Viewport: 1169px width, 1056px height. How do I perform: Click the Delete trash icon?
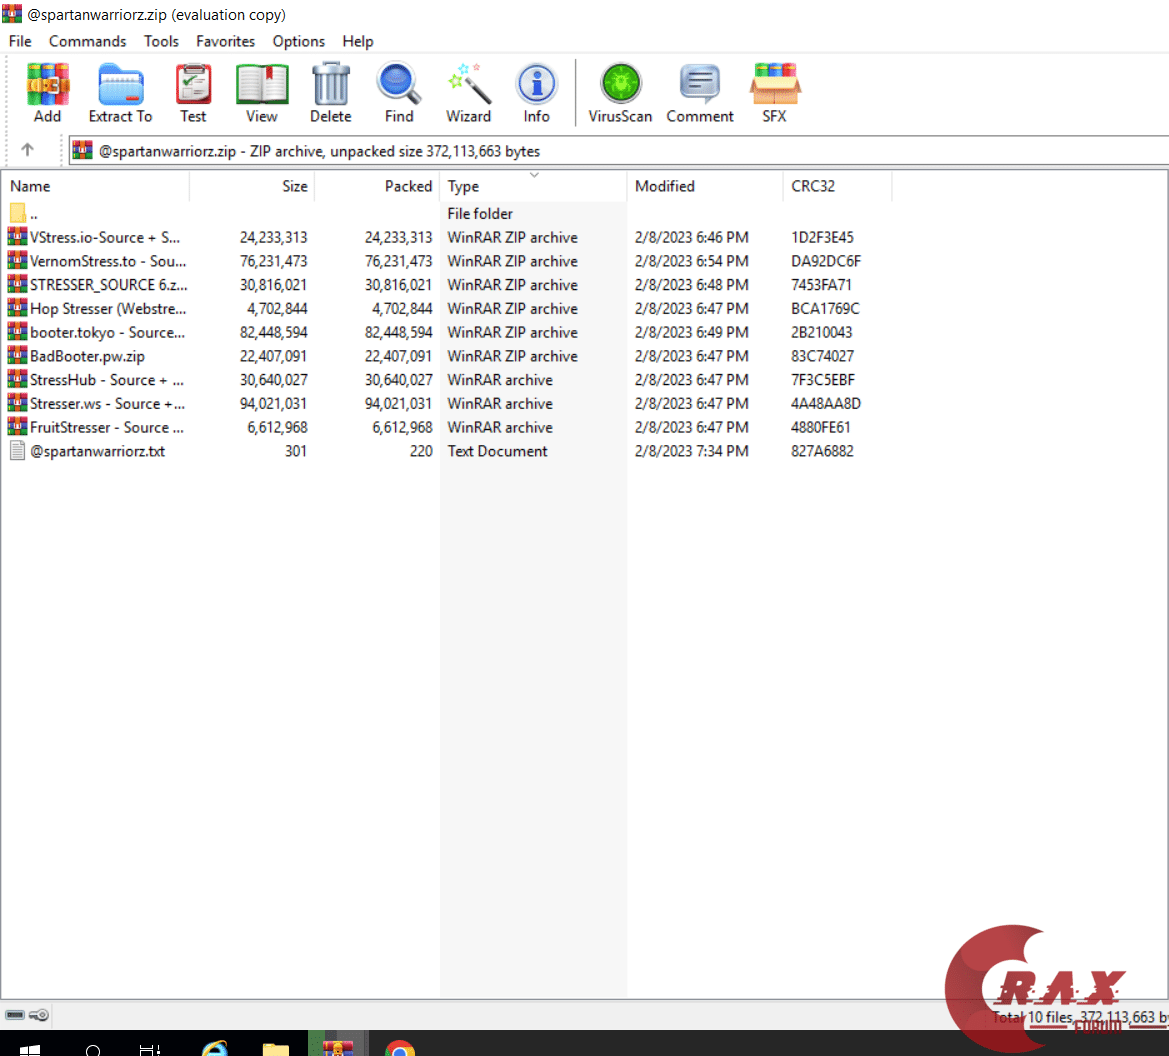pyautogui.click(x=330, y=92)
